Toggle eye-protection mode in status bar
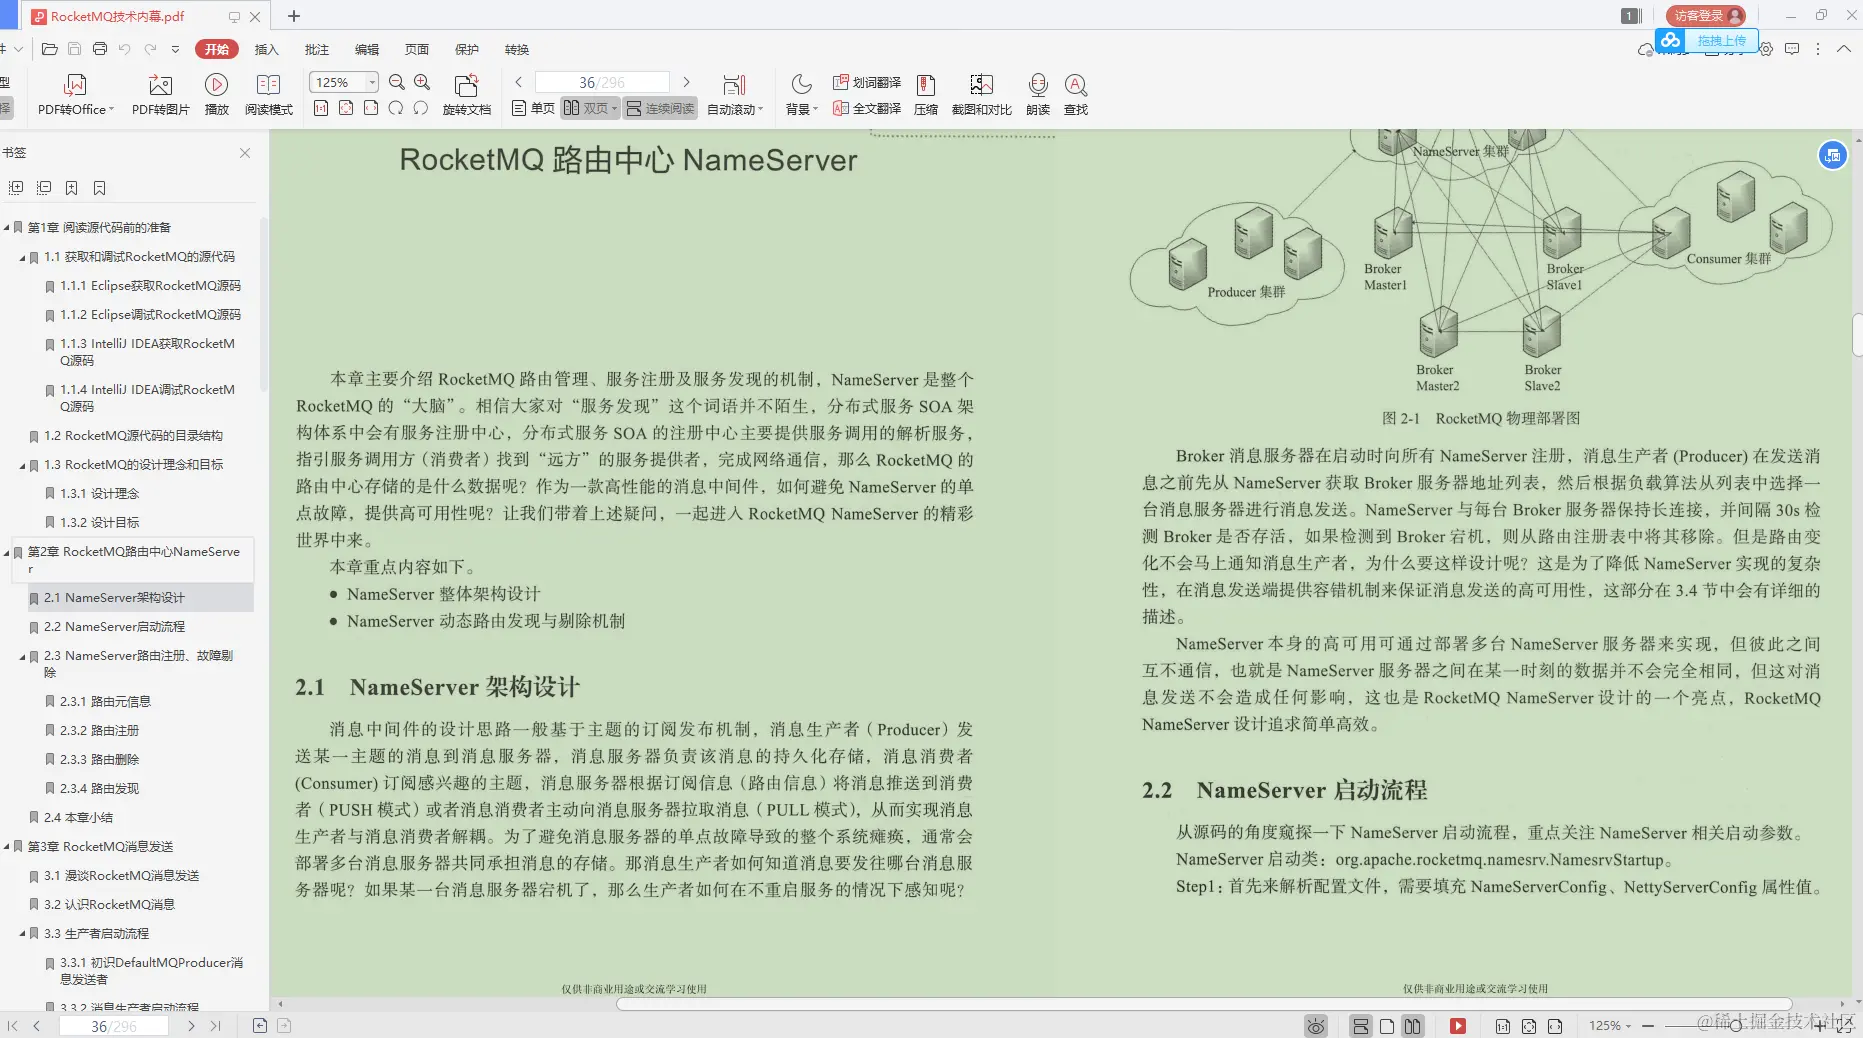Screen dimensions: 1863x1038 pos(1315,1025)
